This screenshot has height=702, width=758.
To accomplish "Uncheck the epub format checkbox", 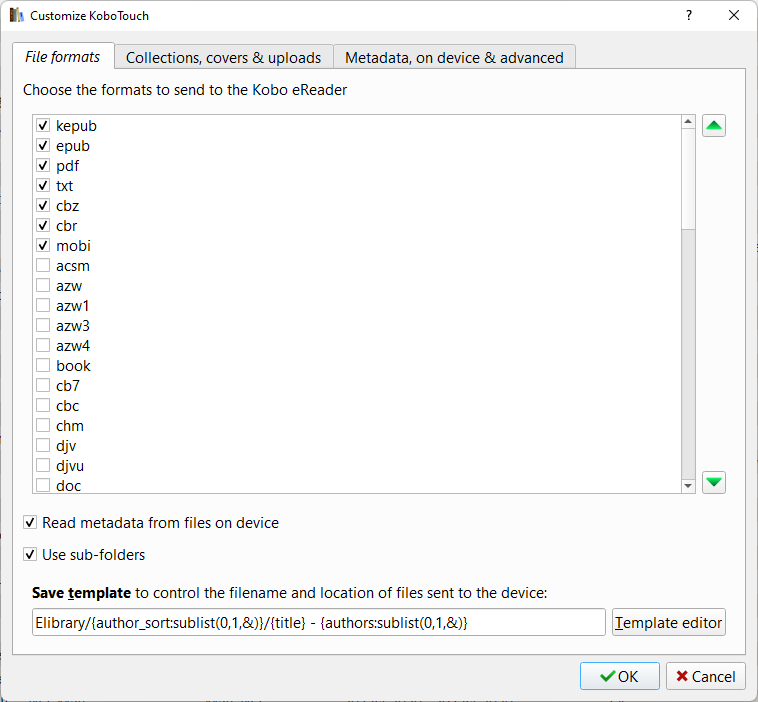I will tap(43, 146).
